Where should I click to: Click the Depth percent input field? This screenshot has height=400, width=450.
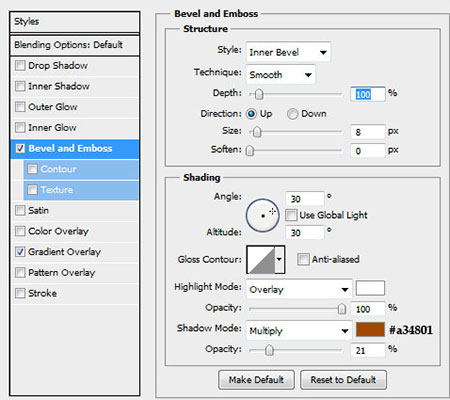coord(368,94)
